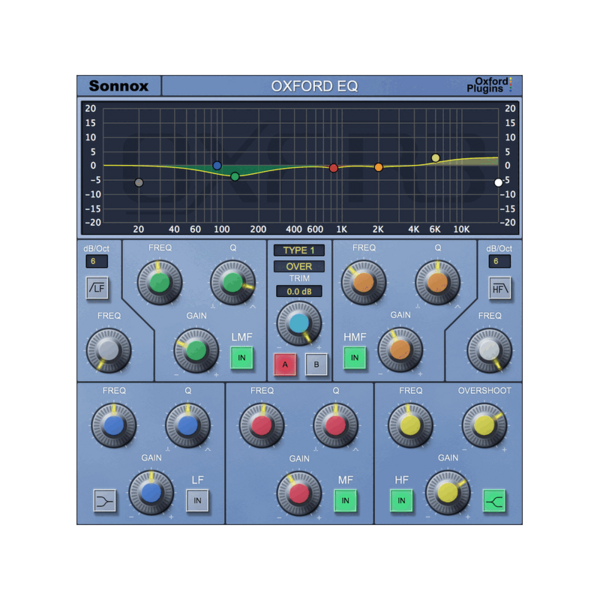Image resolution: width=600 pixels, height=600 pixels.
Task: Click the red MF Q knob
Action: click(x=336, y=426)
